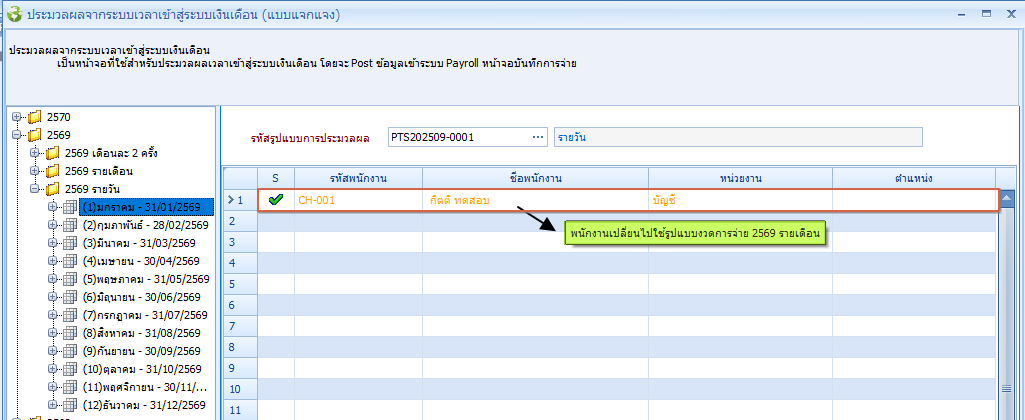The width and height of the screenshot is (1025, 420).
Task: Click calendar icon for กุมภาพันธ์ period
Action: point(70,225)
